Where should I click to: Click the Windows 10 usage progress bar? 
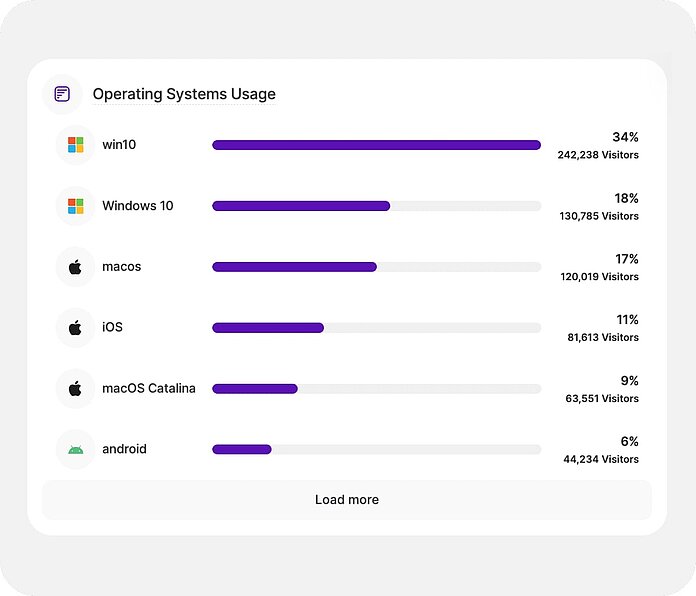click(x=376, y=206)
